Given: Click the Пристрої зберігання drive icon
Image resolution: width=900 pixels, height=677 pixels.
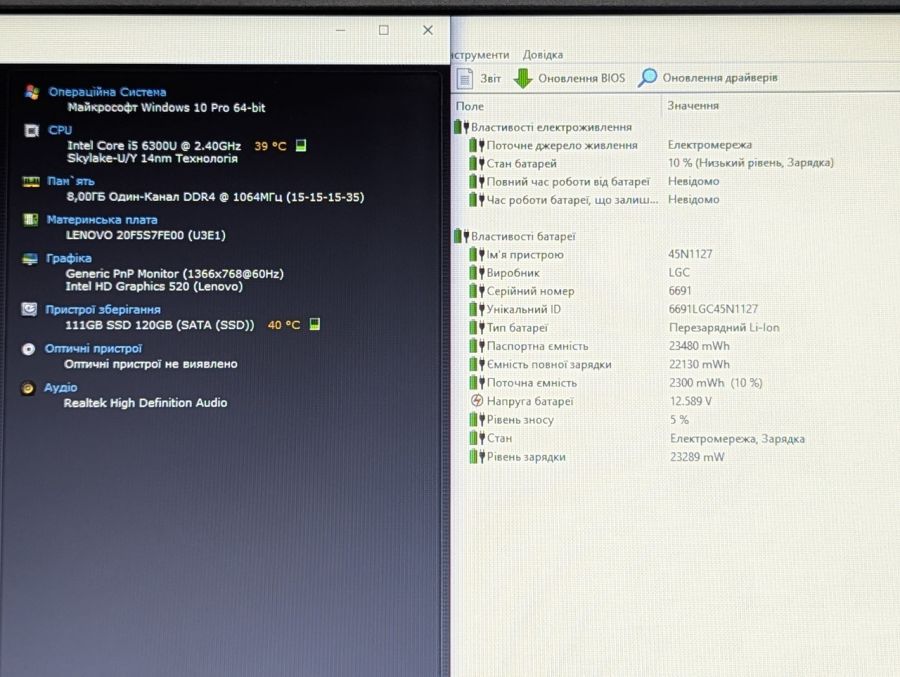Looking at the screenshot, I should pos(29,310).
